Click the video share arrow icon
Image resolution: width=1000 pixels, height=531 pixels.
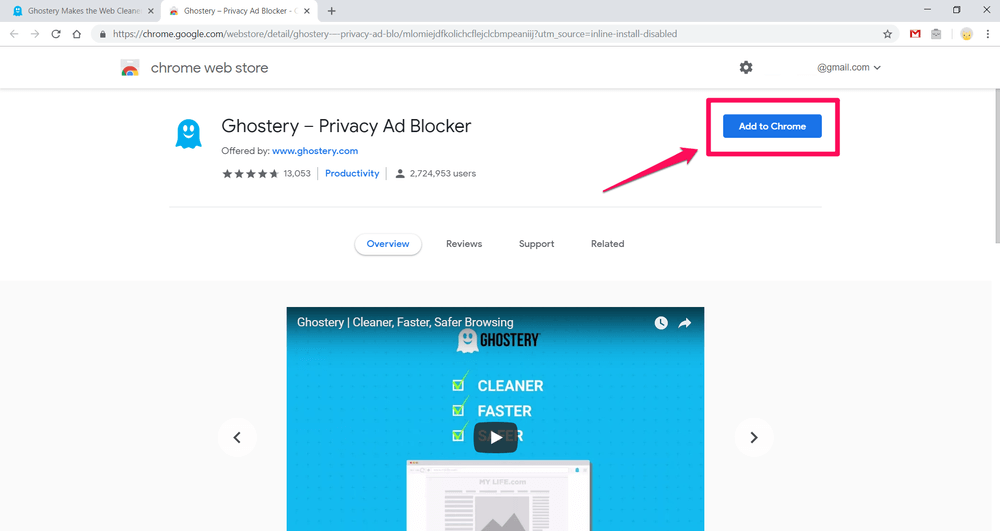click(684, 323)
